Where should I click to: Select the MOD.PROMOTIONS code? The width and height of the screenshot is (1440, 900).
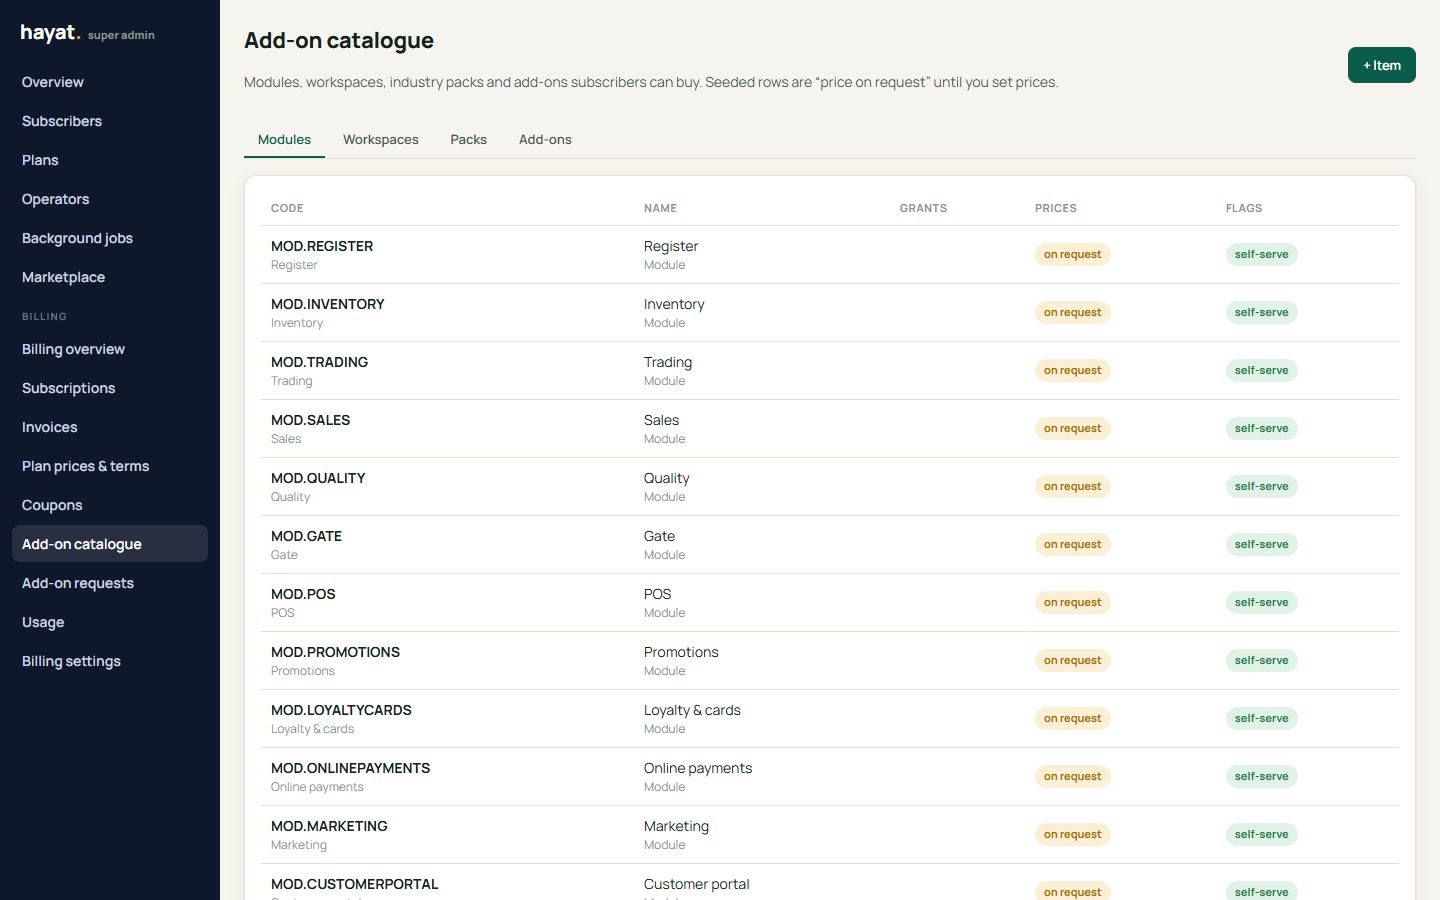coord(335,652)
